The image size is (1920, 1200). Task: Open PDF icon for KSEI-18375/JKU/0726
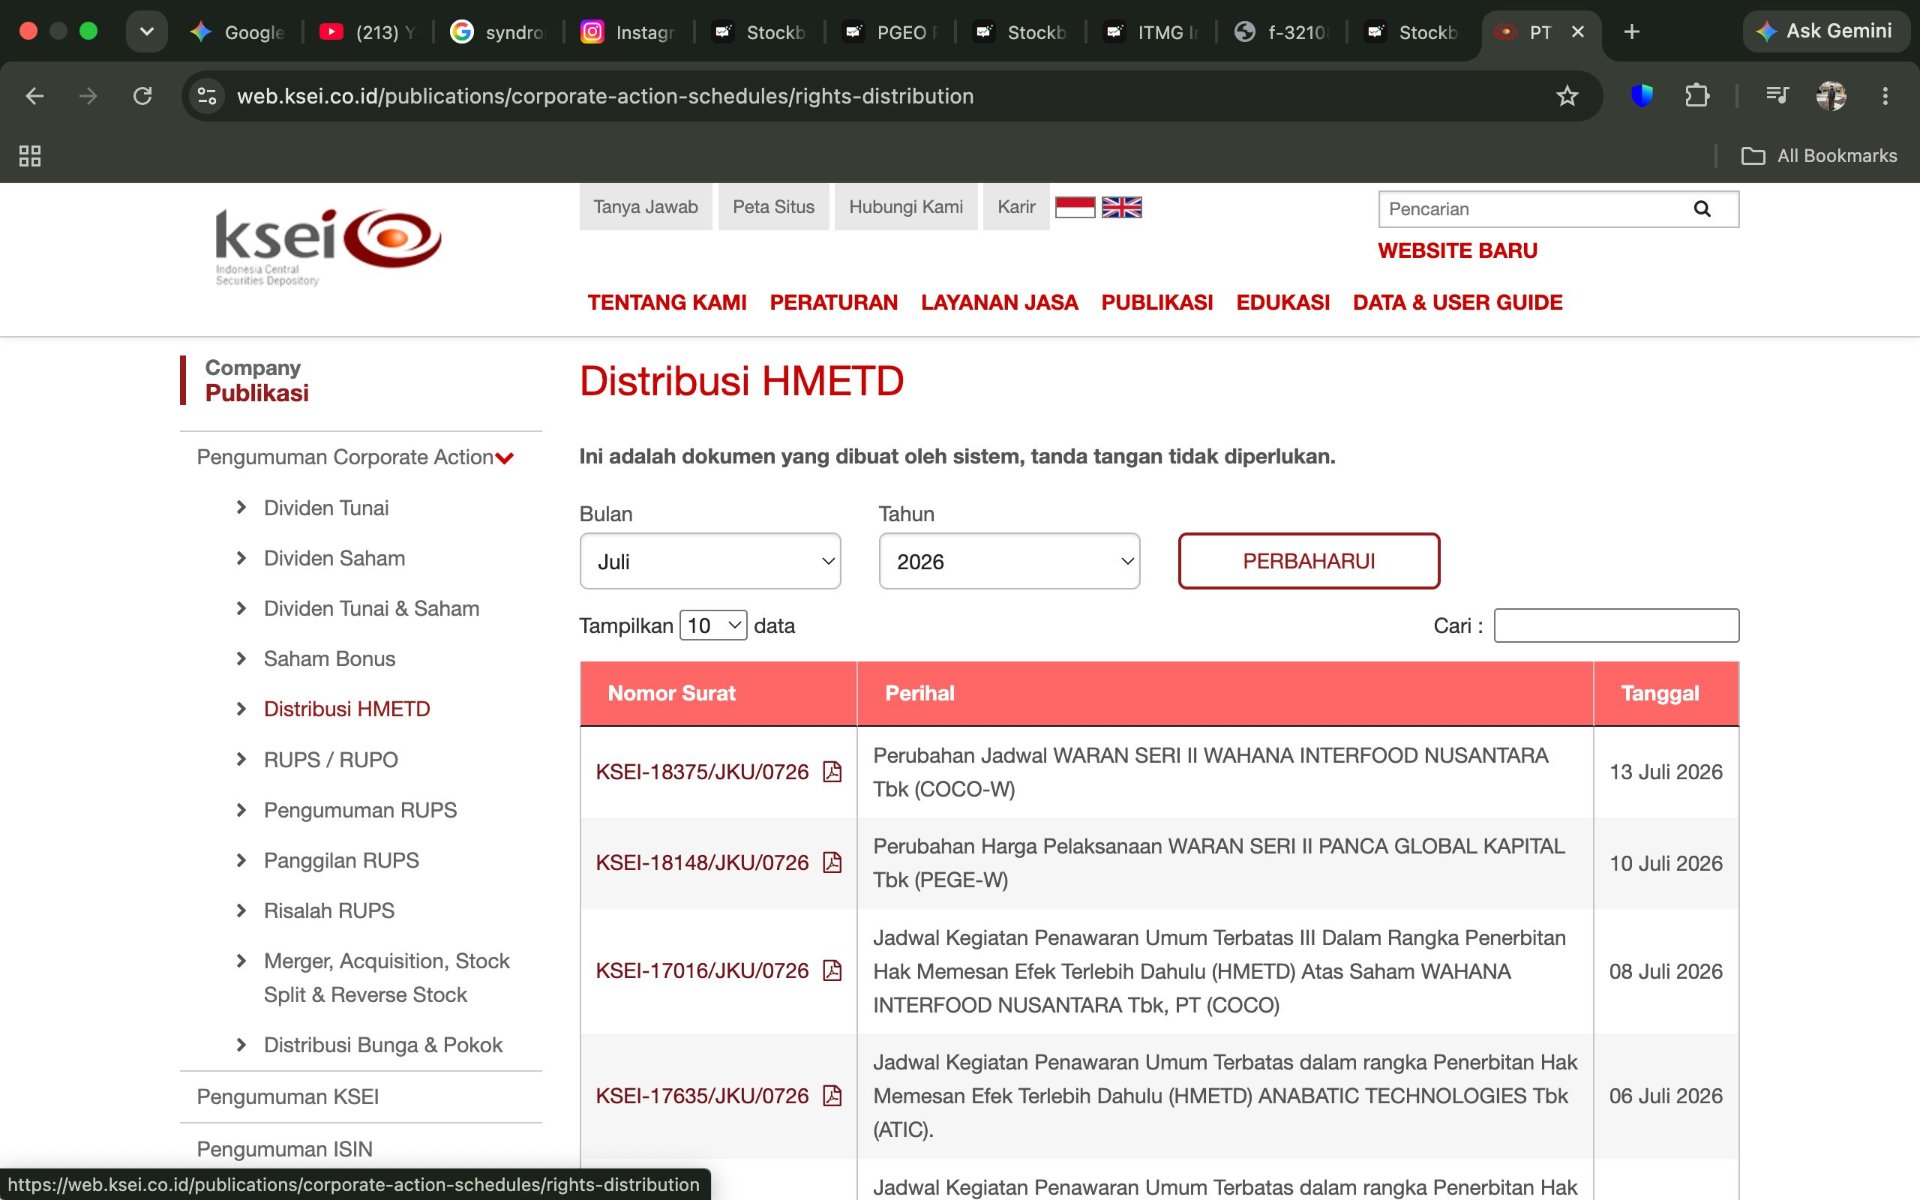(x=832, y=772)
